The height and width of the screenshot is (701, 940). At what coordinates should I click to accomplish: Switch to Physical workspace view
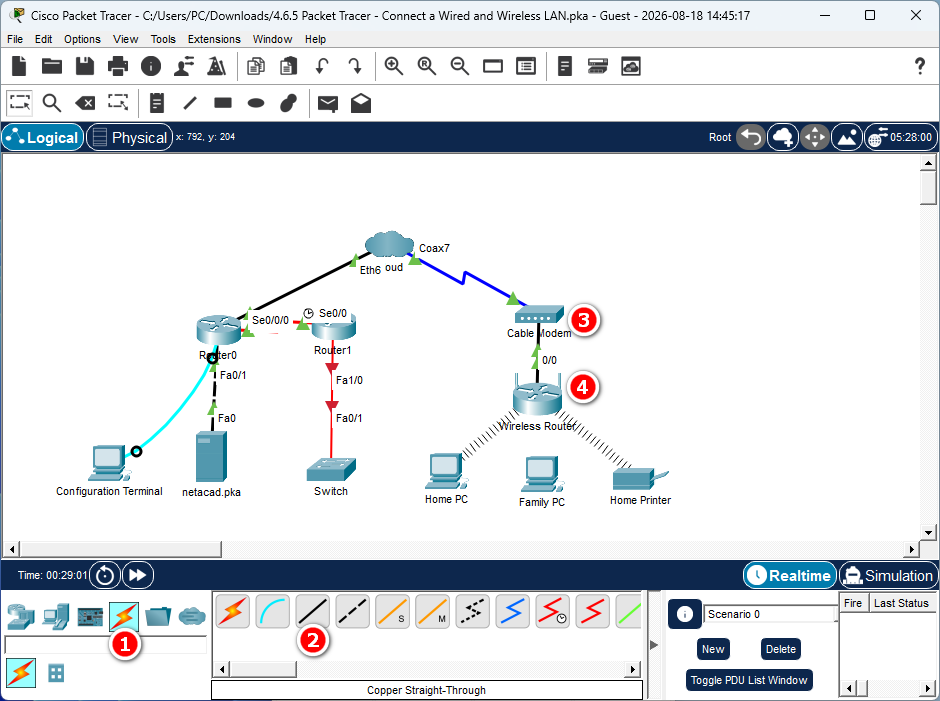click(129, 137)
